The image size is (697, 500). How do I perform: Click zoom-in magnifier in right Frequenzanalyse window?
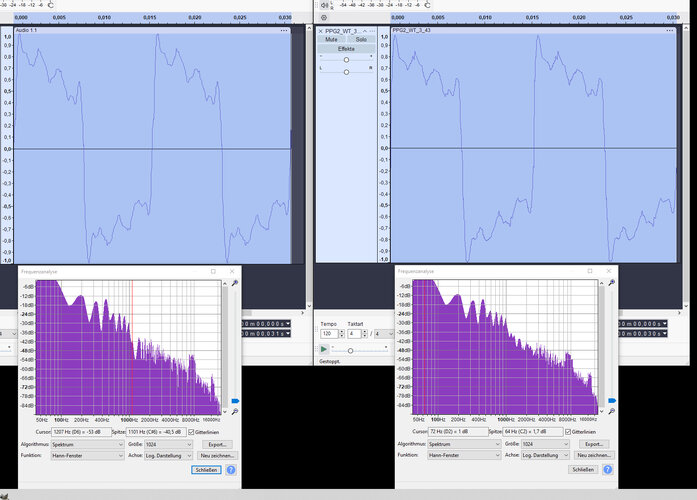(612, 283)
